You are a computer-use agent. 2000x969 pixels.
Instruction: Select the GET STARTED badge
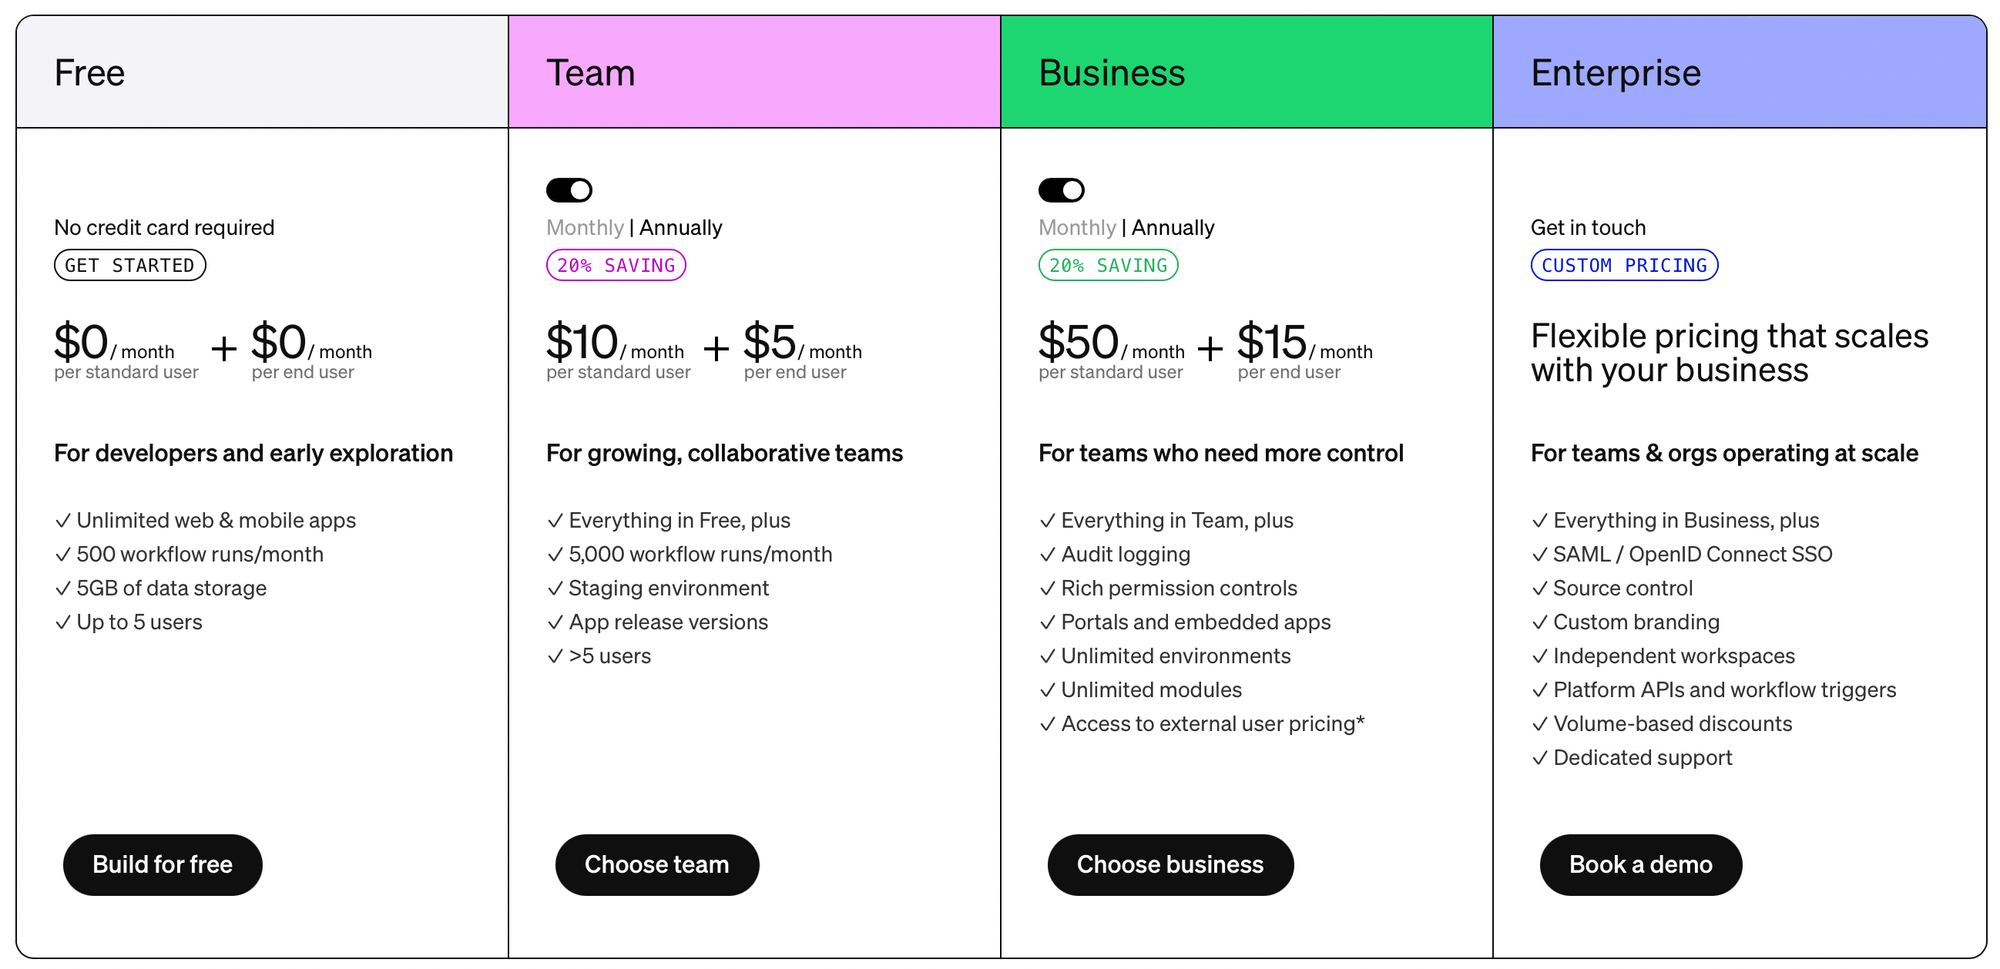pyautogui.click(x=130, y=265)
